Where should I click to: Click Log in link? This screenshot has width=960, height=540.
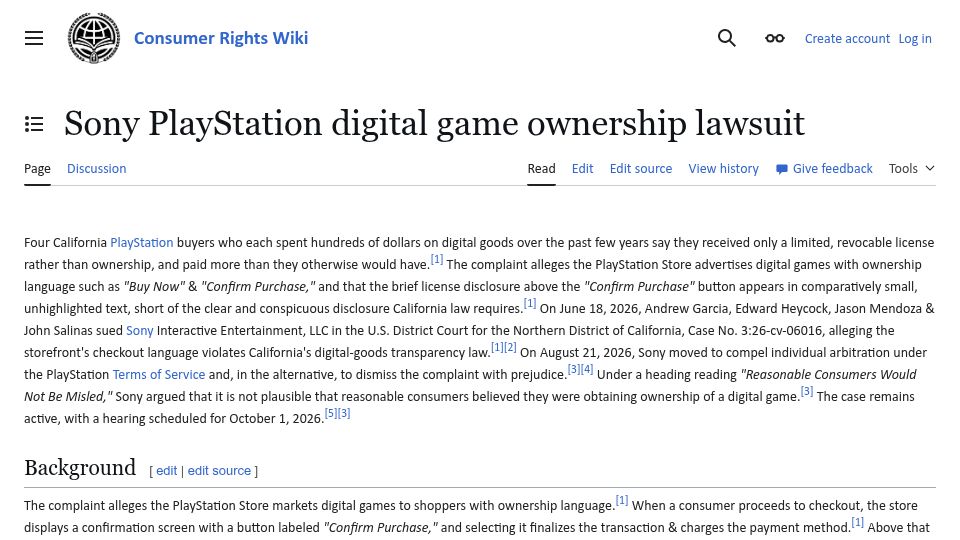(x=915, y=39)
